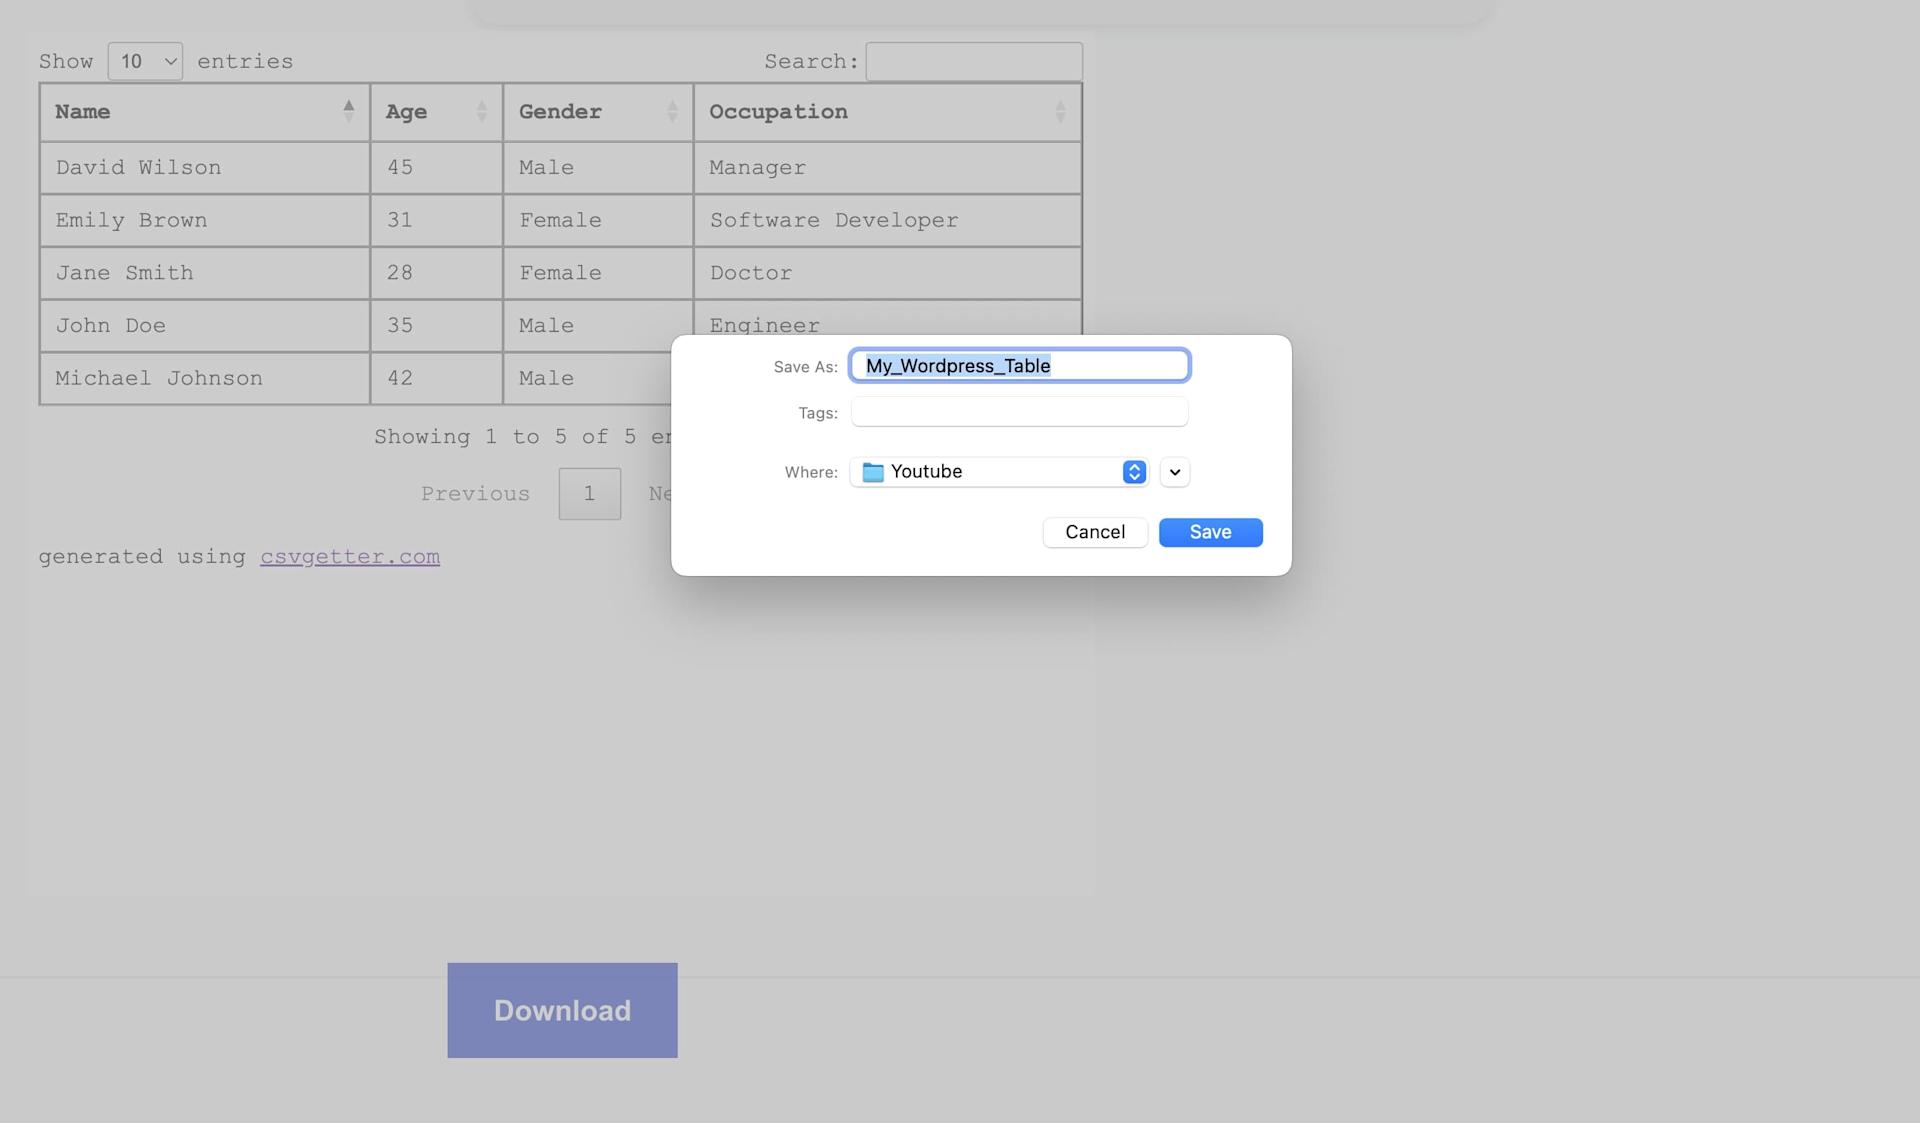This screenshot has width=1920, height=1123.
Task: Click the table Search field
Action: (x=973, y=61)
